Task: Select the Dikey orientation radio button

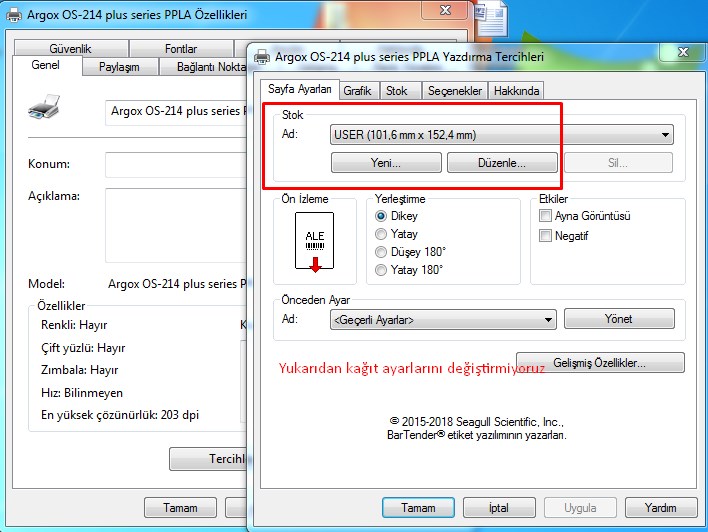Action: [x=381, y=216]
